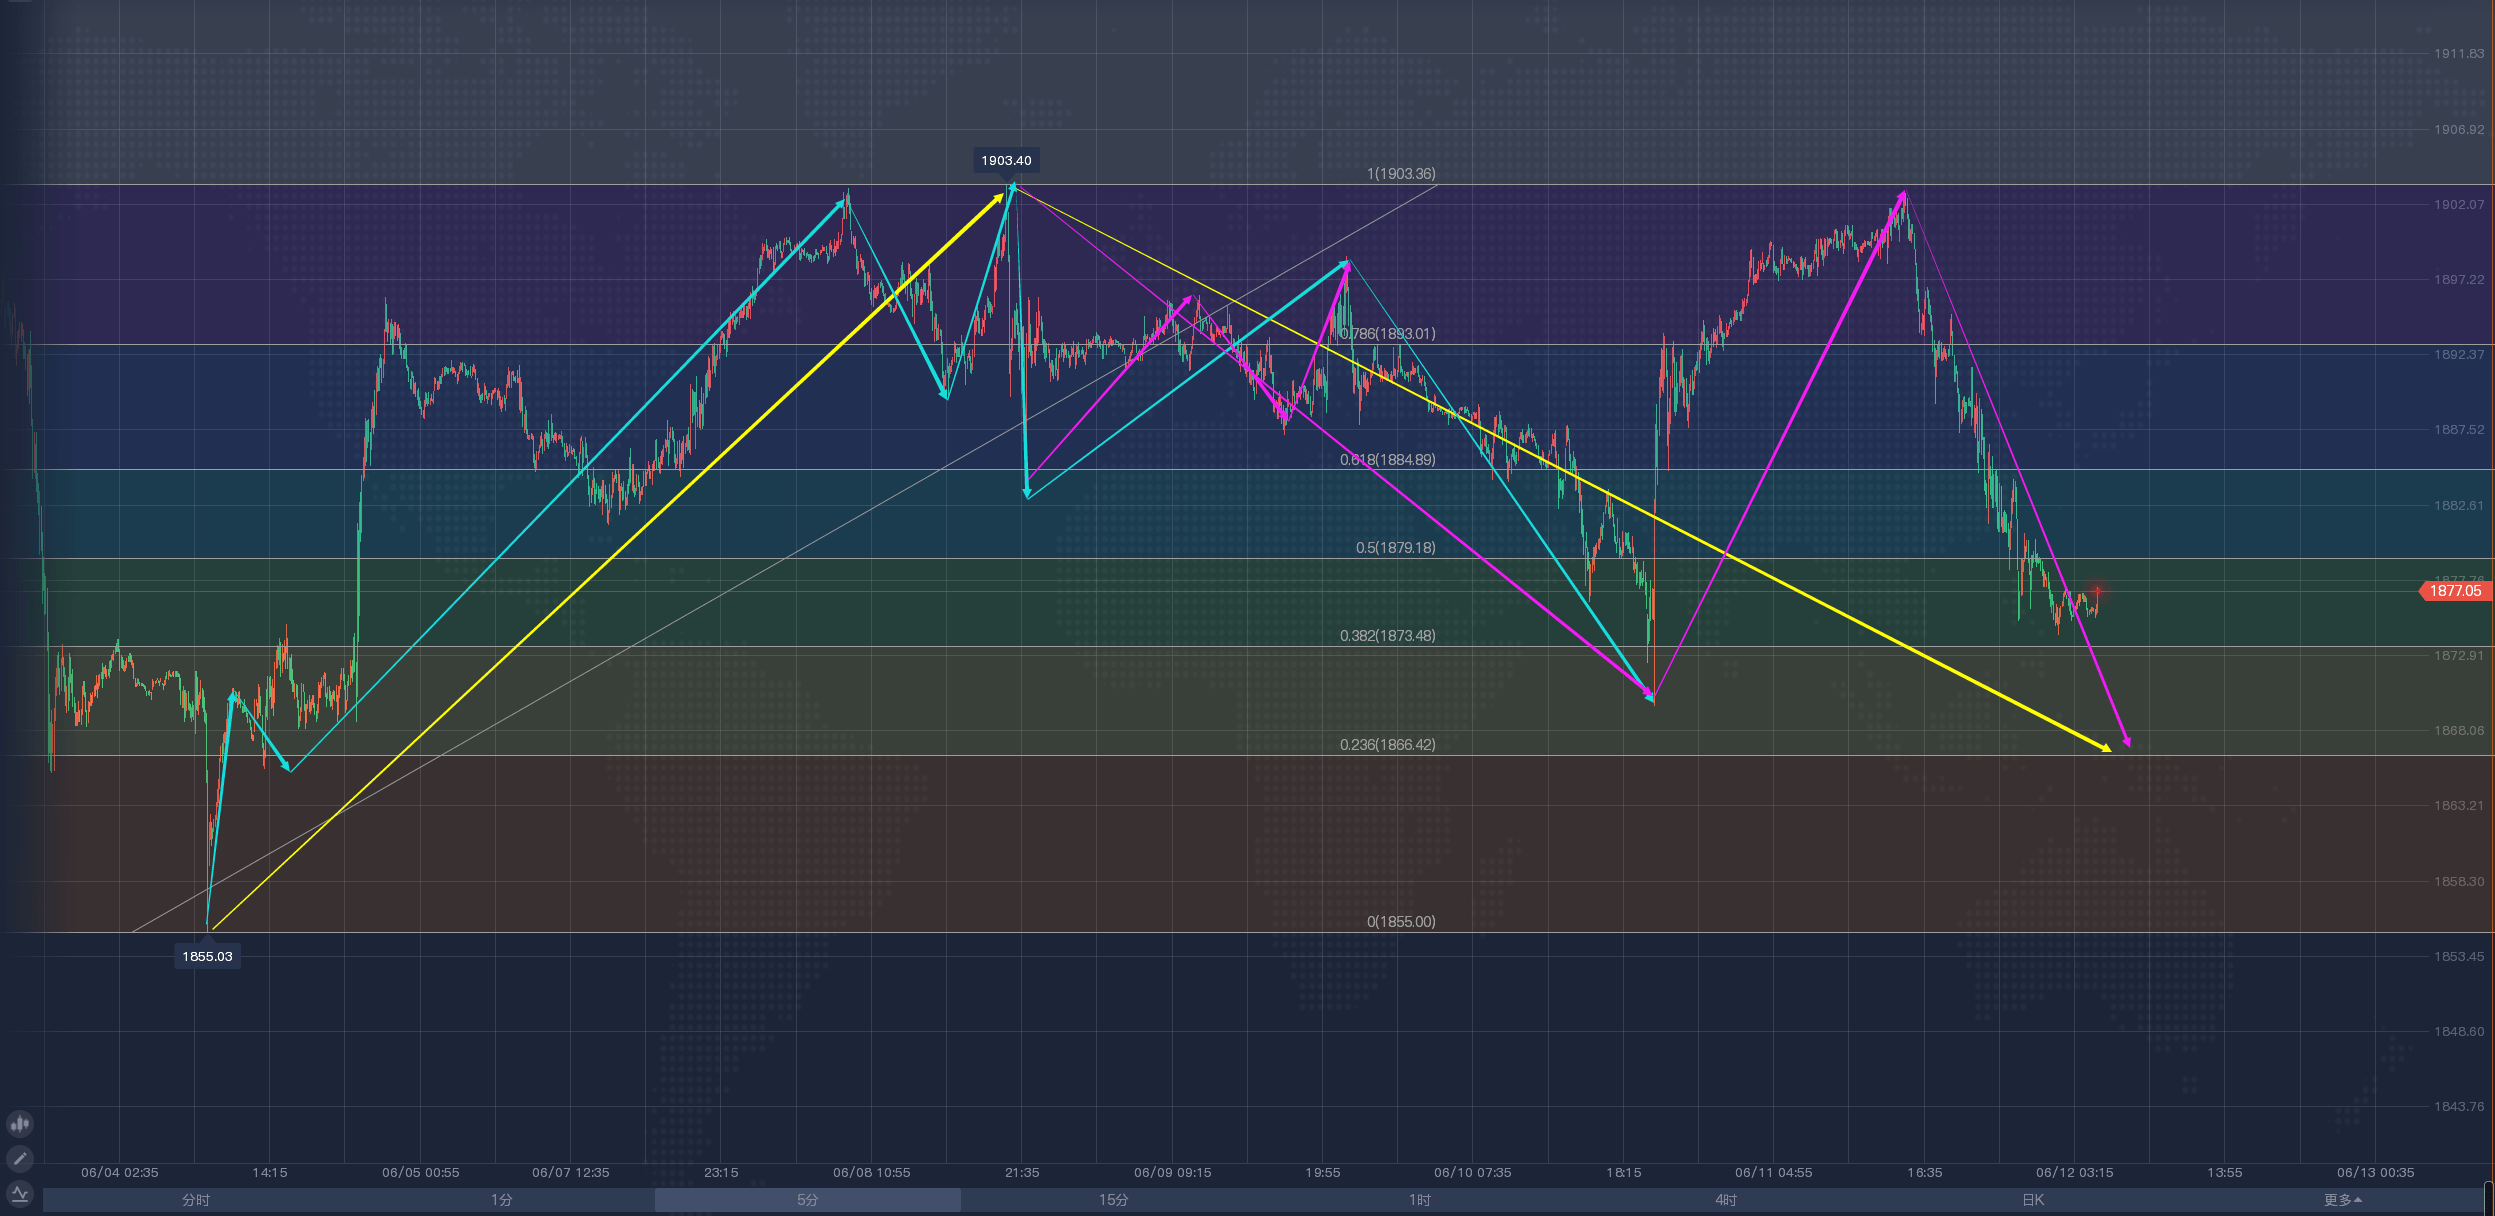Select the Fibonacci label 1(1903.36)

[1401, 174]
